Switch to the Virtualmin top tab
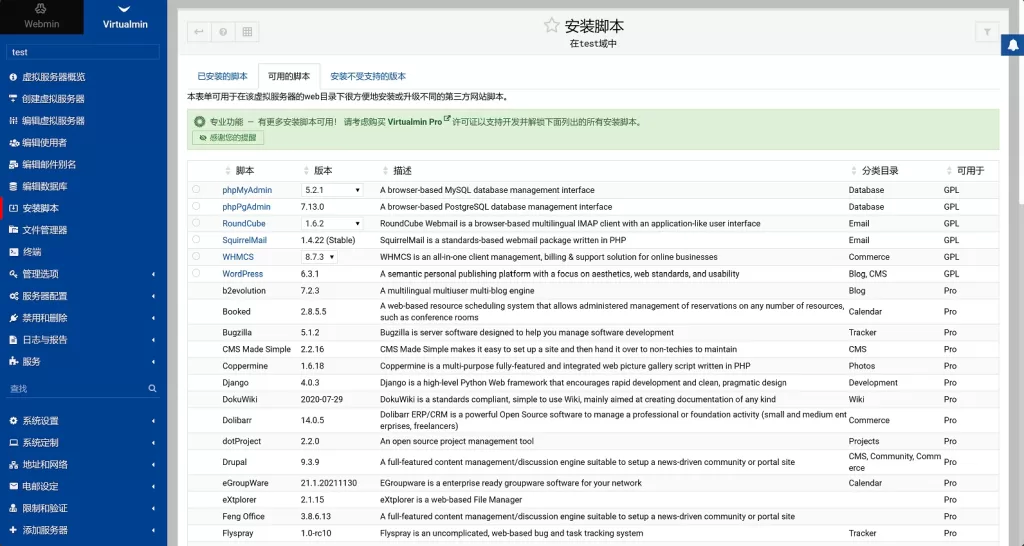The height and width of the screenshot is (546, 1024). click(x=125, y=17)
